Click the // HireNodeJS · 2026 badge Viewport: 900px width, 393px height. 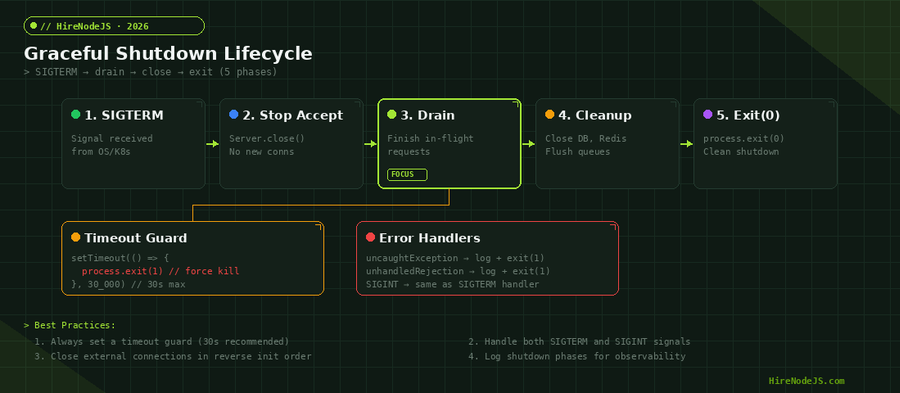point(114,26)
